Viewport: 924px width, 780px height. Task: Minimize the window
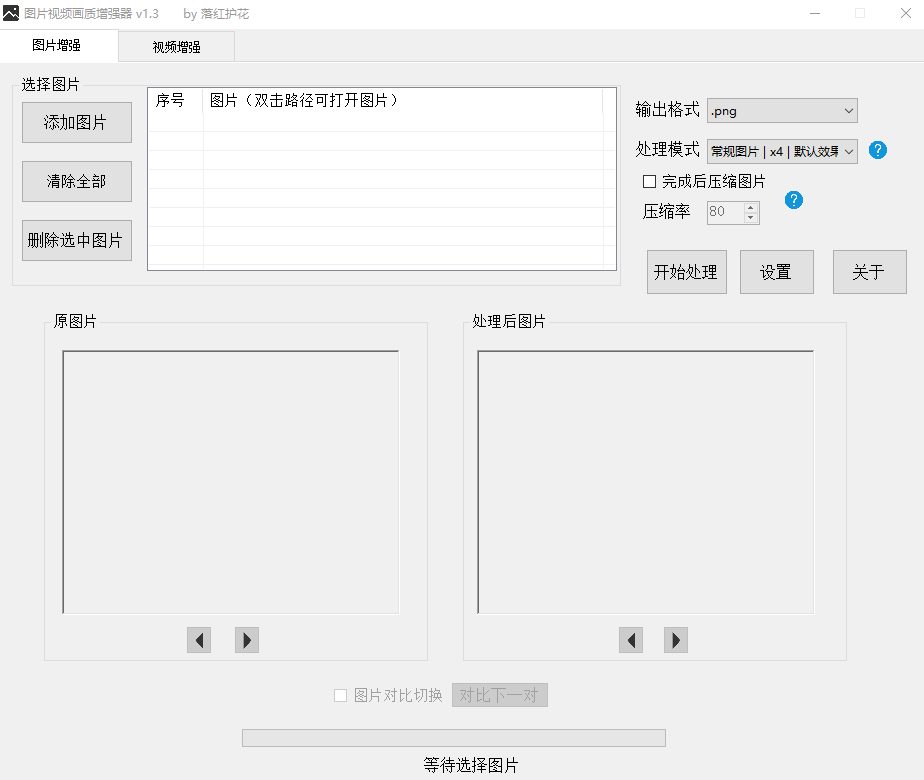[x=815, y=13]
